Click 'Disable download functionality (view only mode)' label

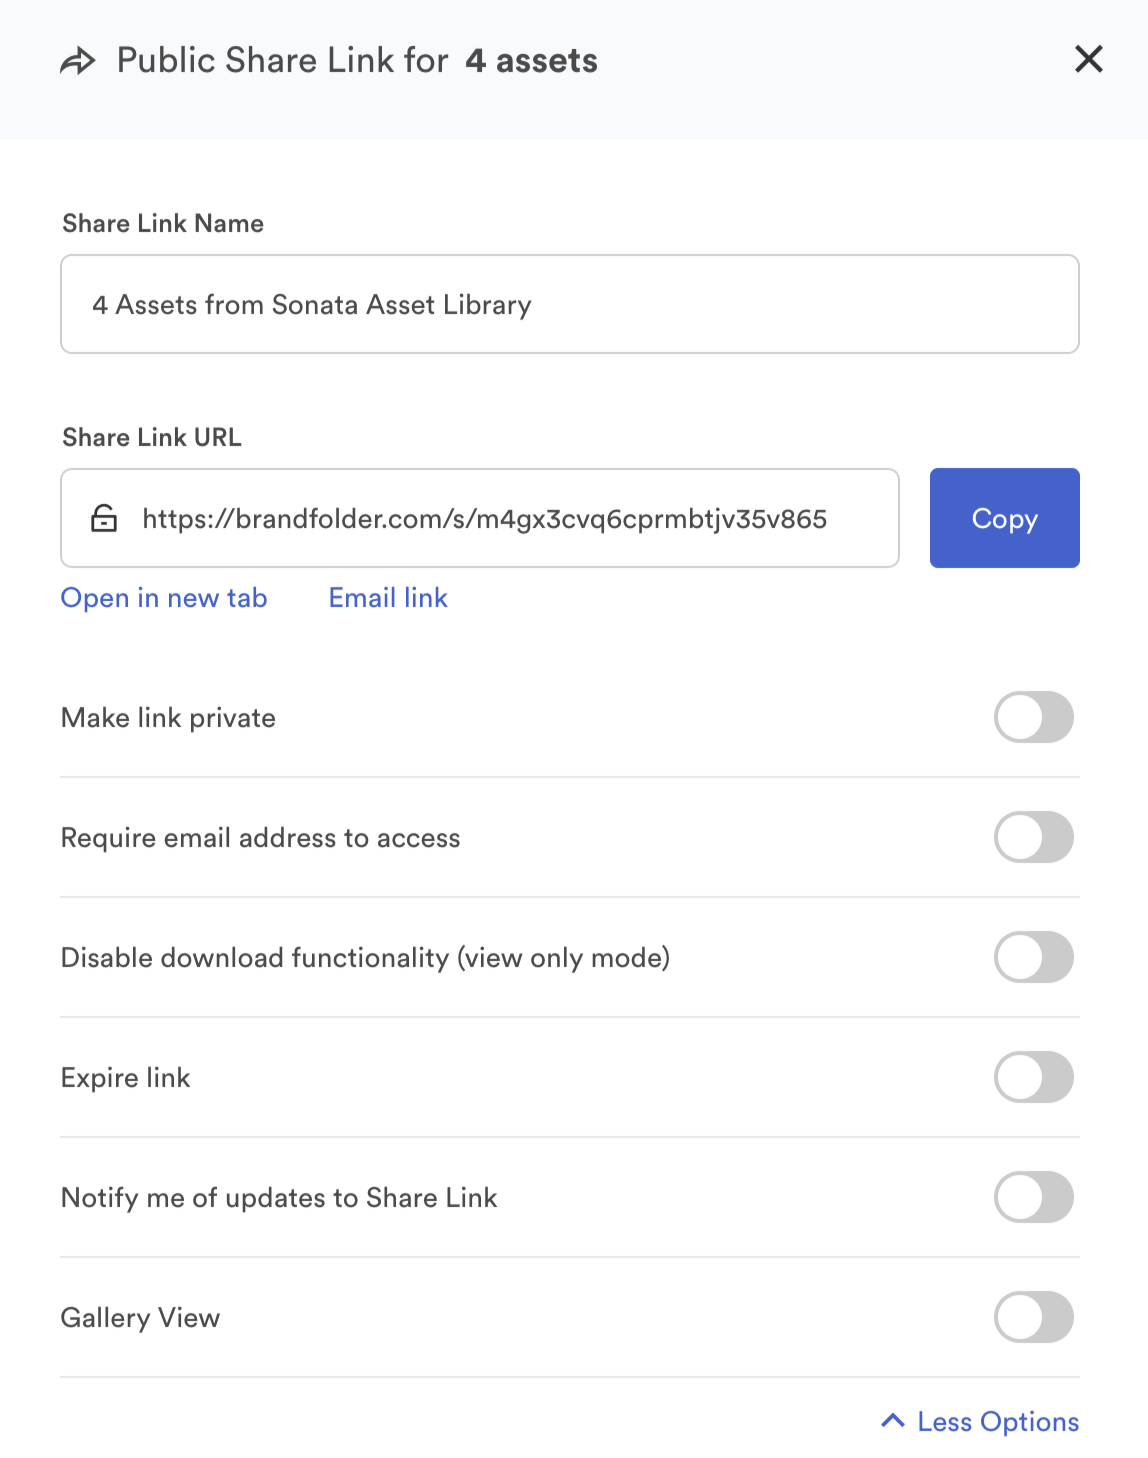click(365, 958)
